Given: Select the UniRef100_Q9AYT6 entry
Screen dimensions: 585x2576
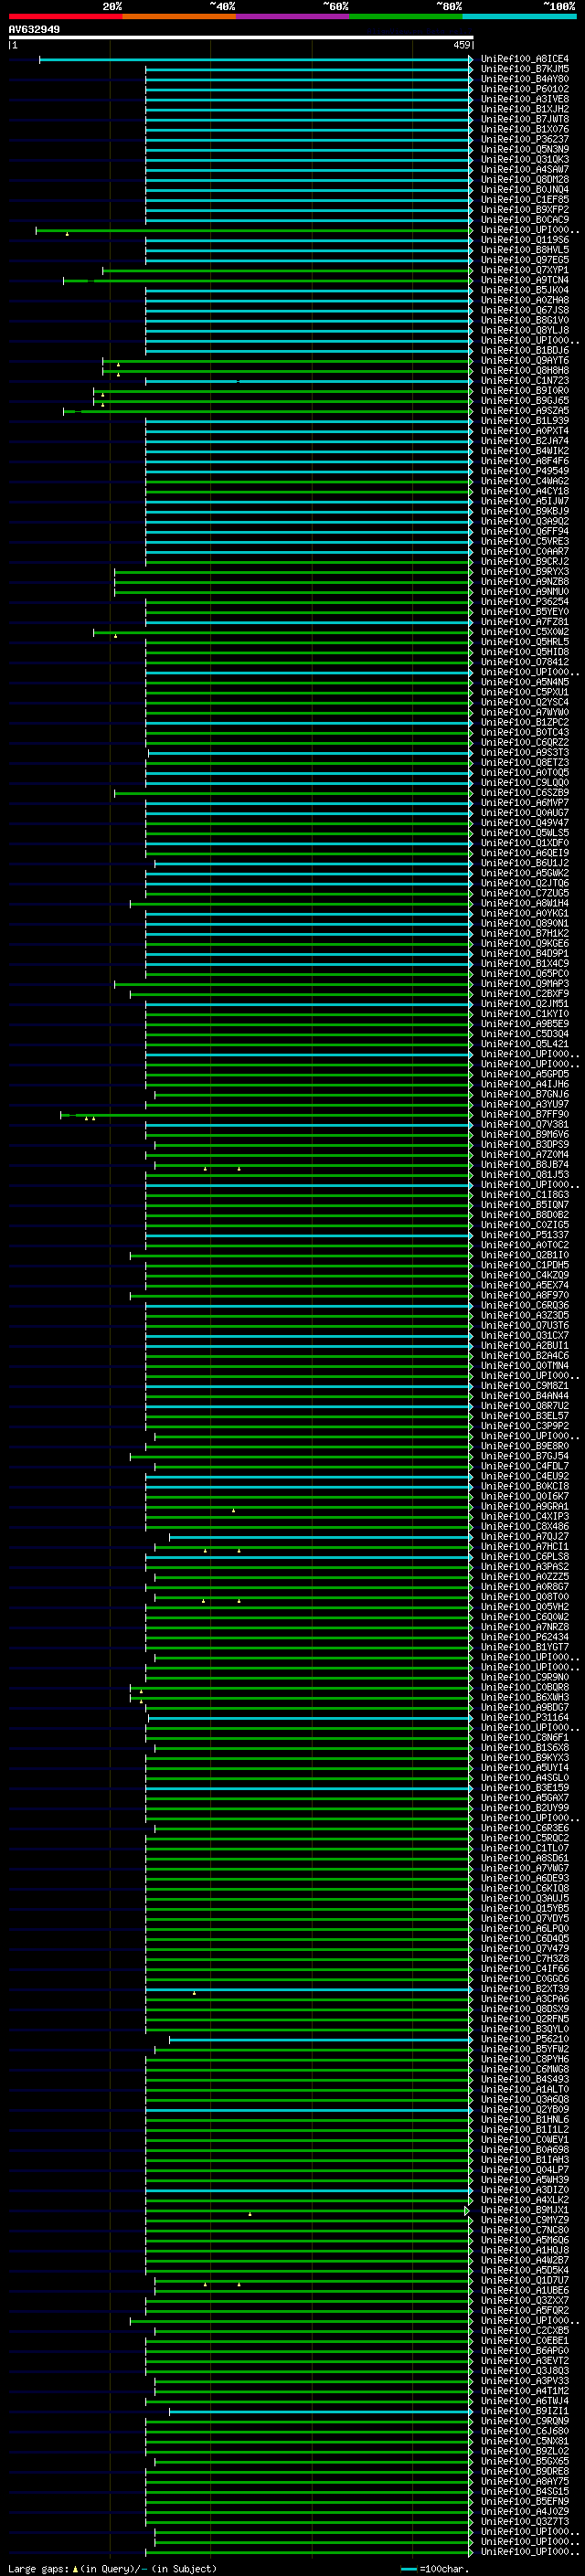Looking at the screenshot, I should 525,361.
